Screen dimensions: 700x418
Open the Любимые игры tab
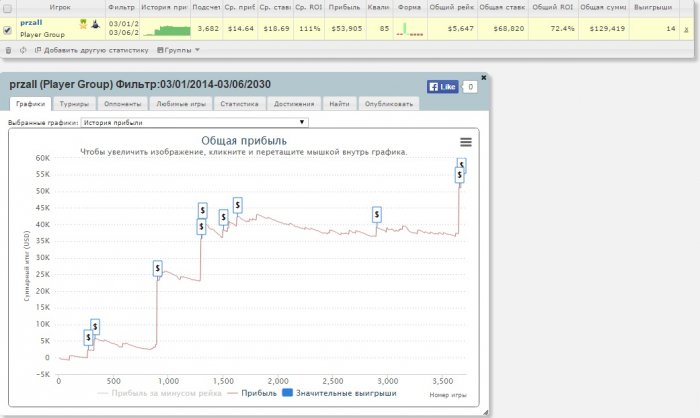click(181, 104)
